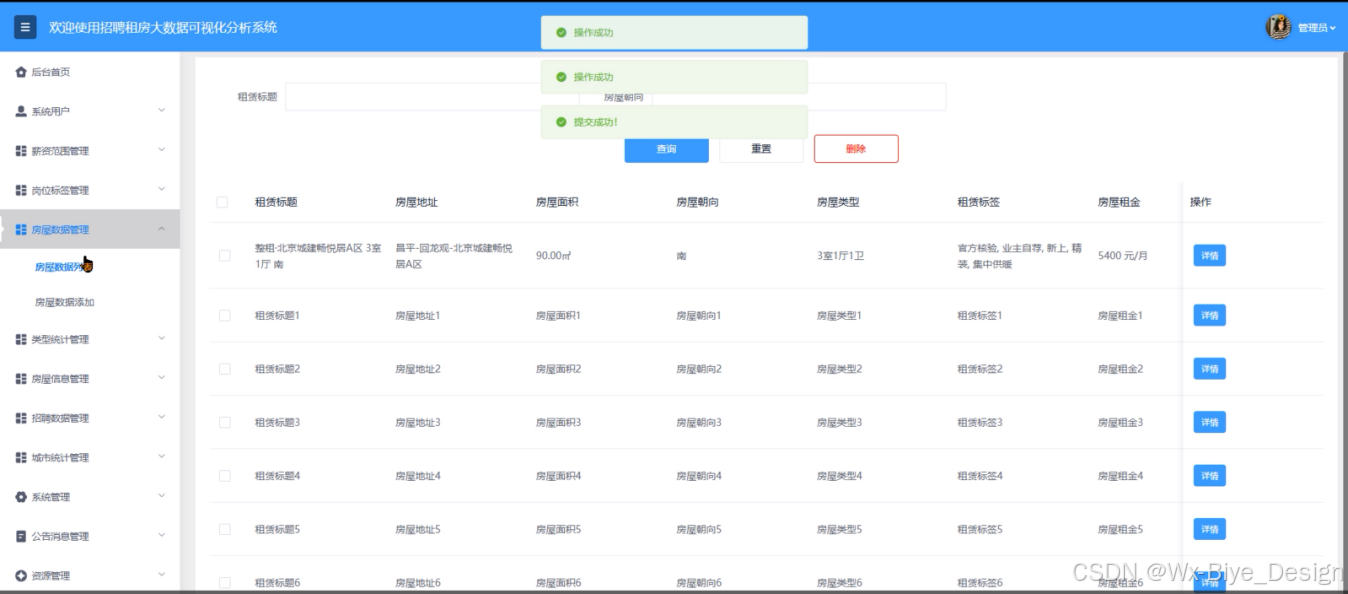Check the row 租赁标题6
The height and width of the screenshot is (594, 1348).
tap(224, 583)
